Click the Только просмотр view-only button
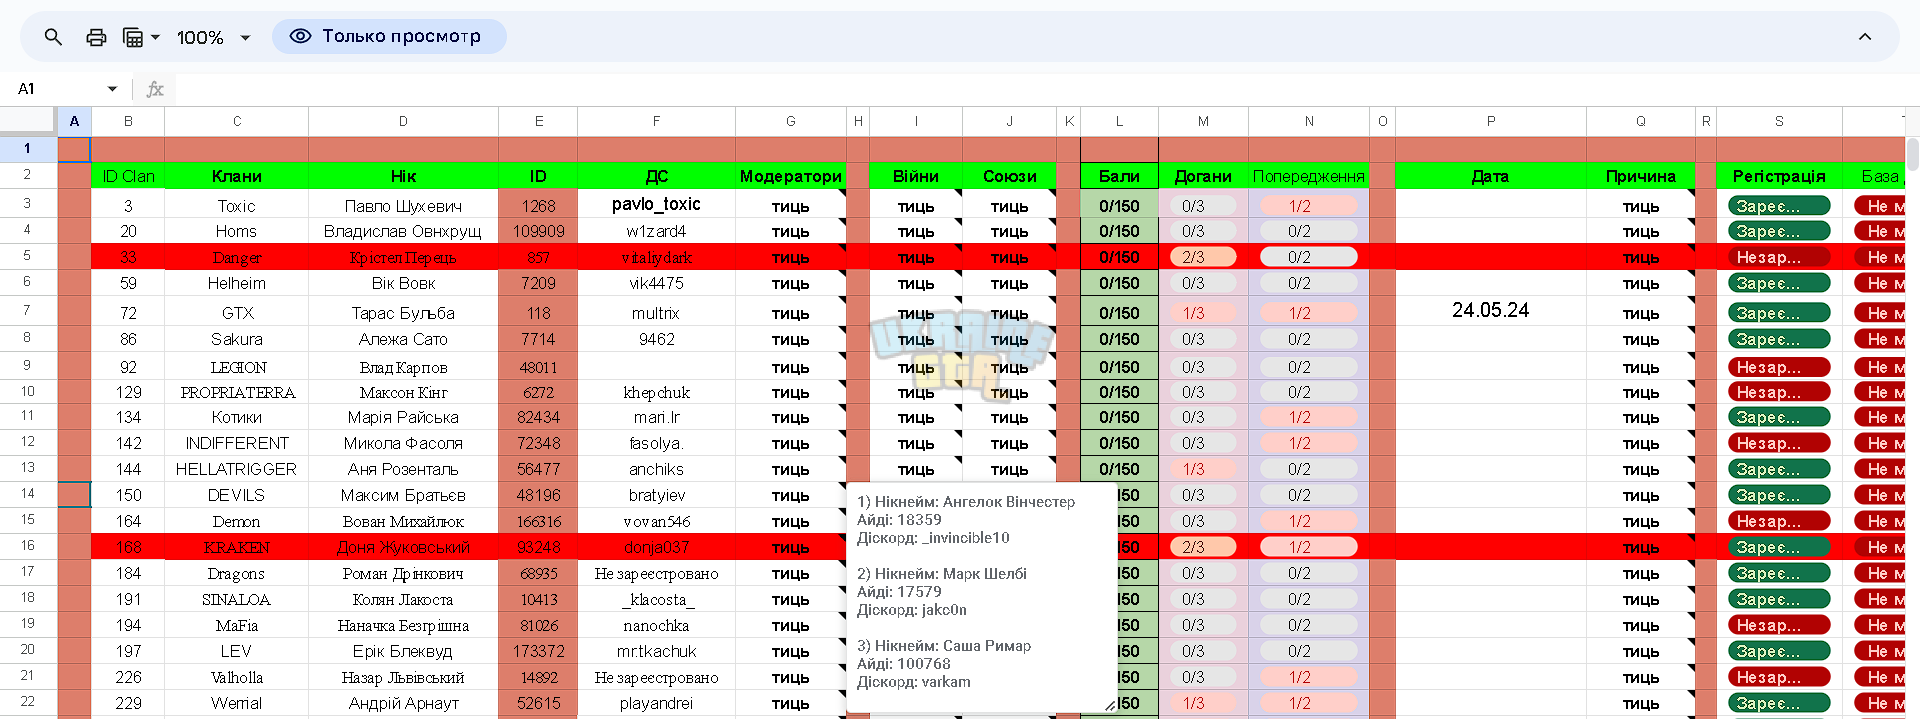The width and height of the screenshot is (1920, 719). click(x=389, y=36)
